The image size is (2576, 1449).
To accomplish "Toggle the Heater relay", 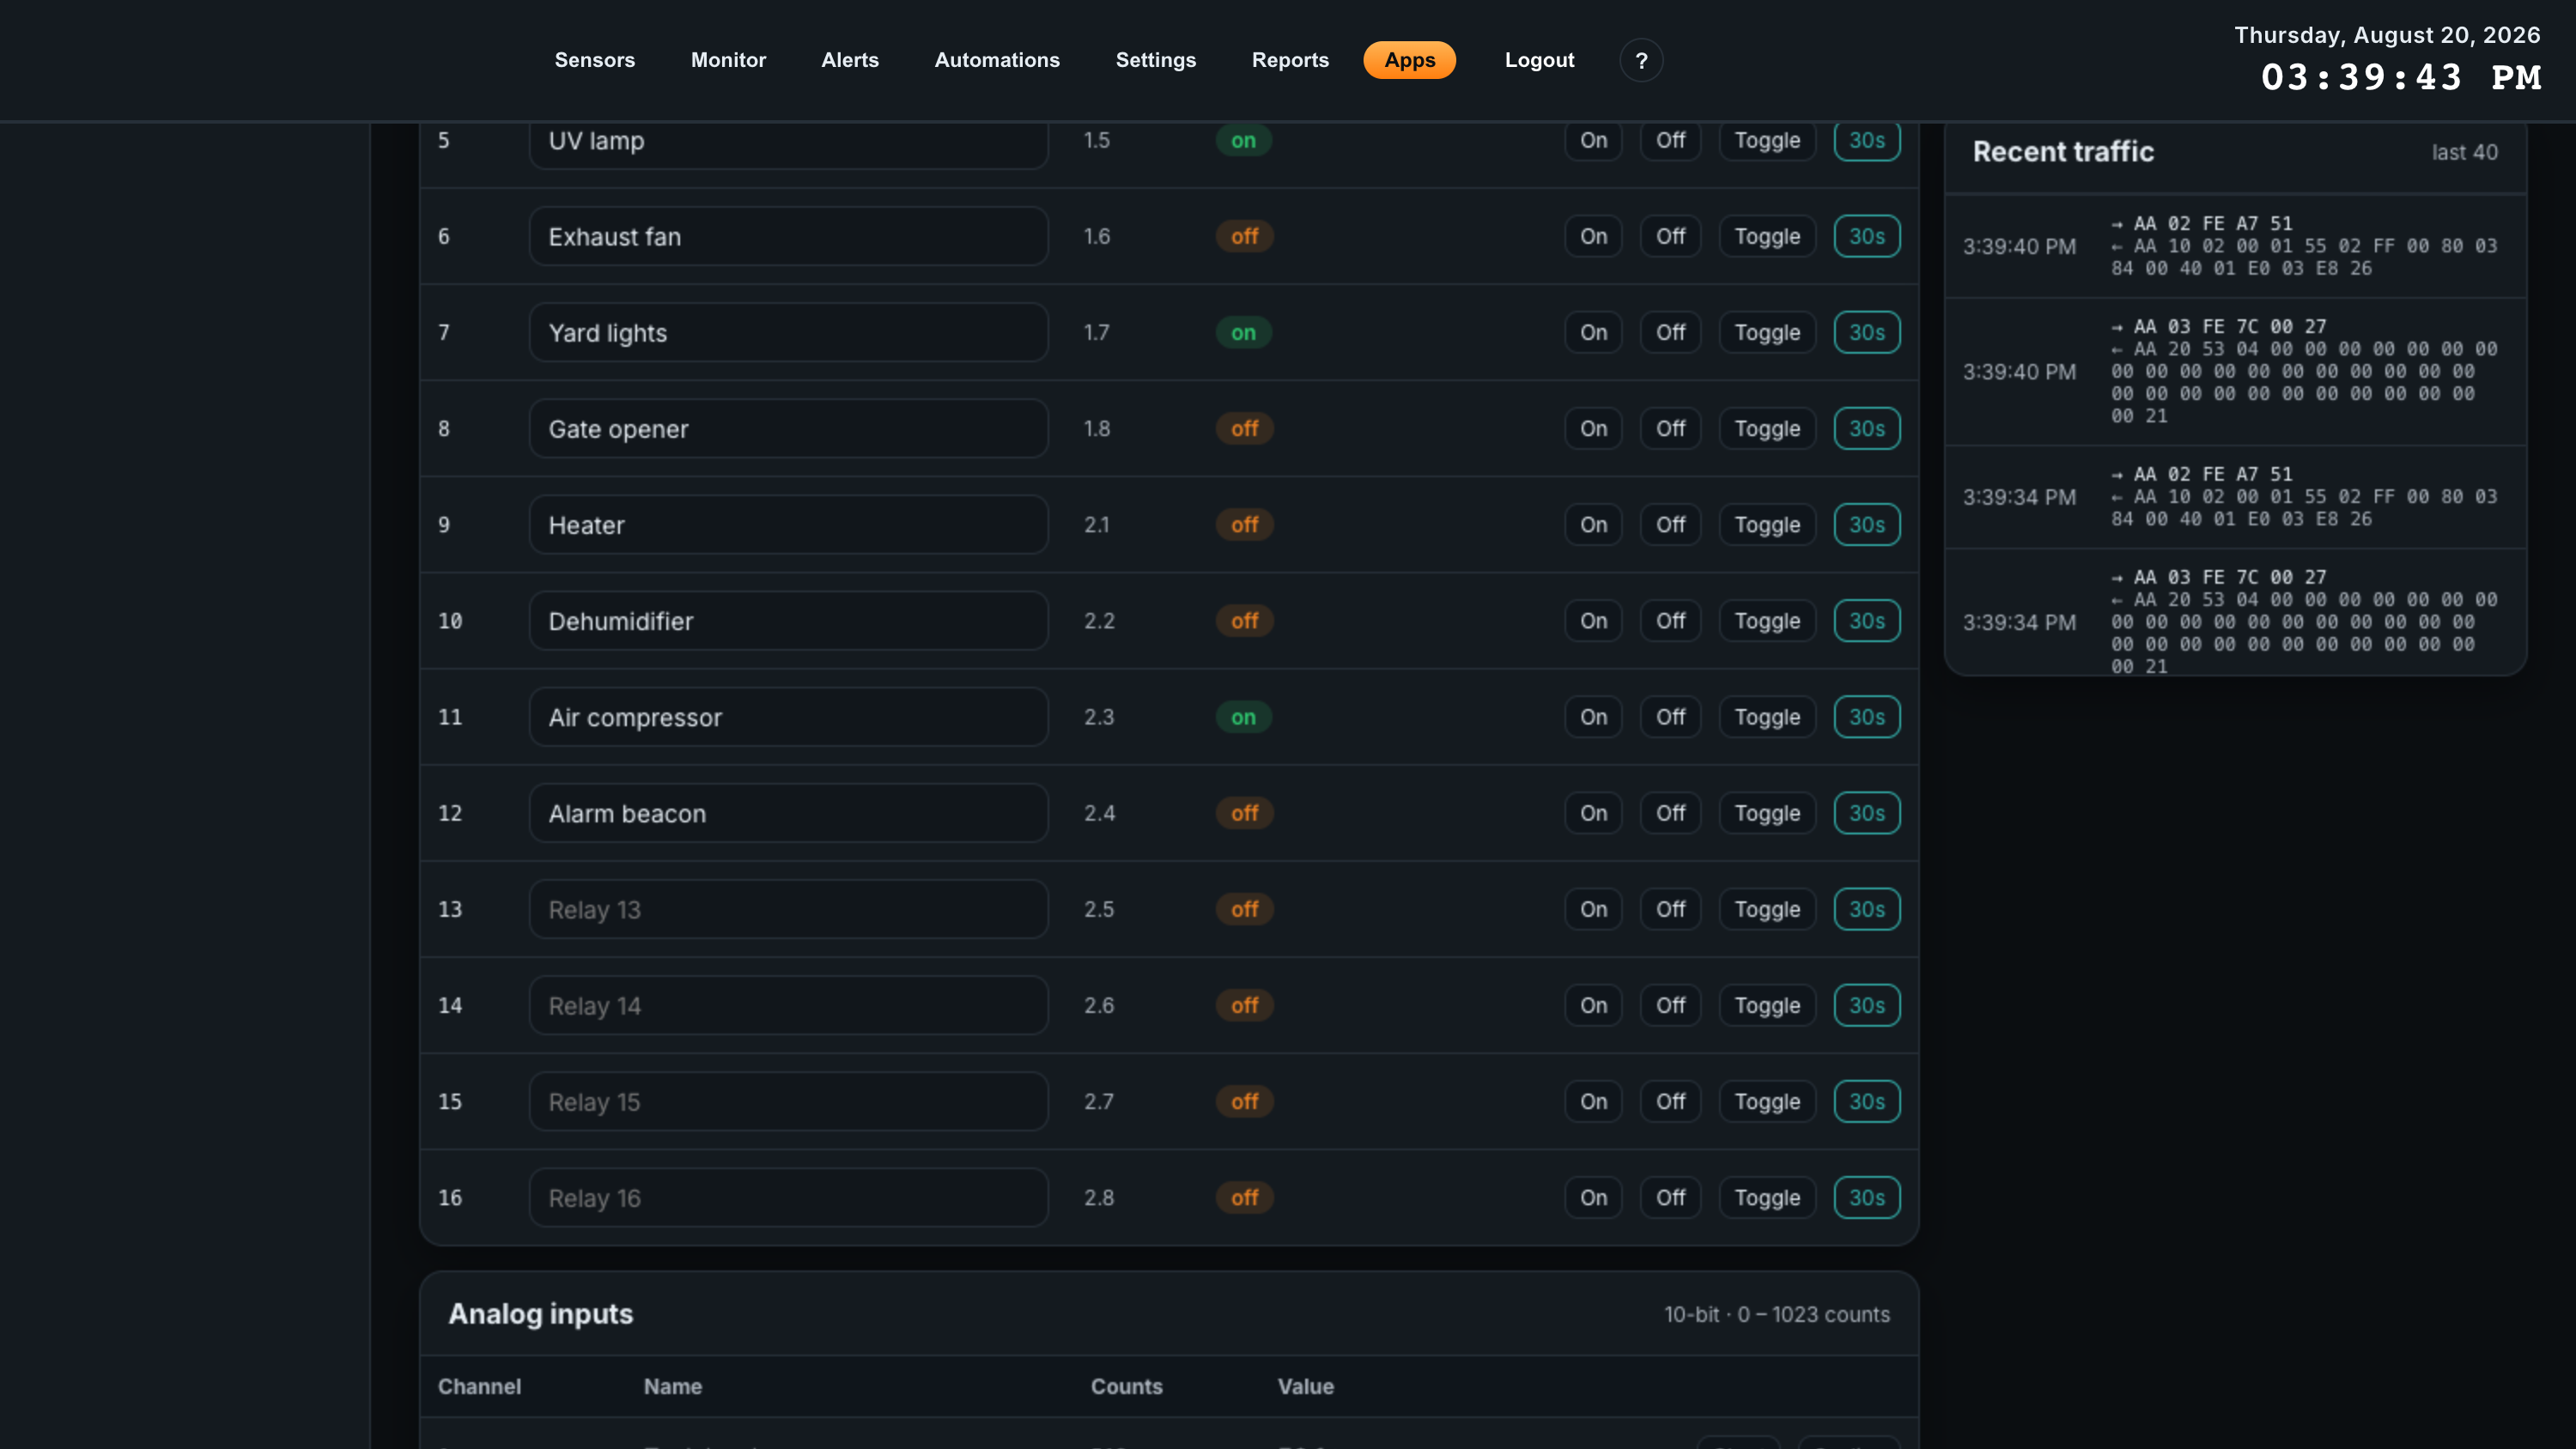I will click(x=1767, y=524).
